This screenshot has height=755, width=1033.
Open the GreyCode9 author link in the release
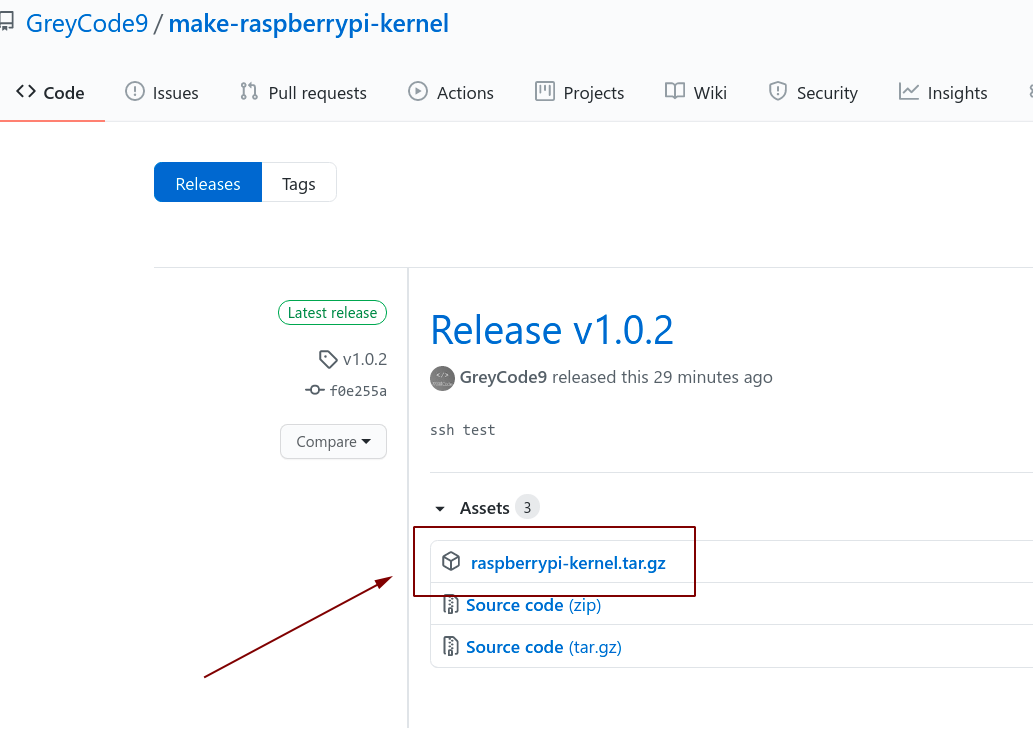tap(503, 378)
